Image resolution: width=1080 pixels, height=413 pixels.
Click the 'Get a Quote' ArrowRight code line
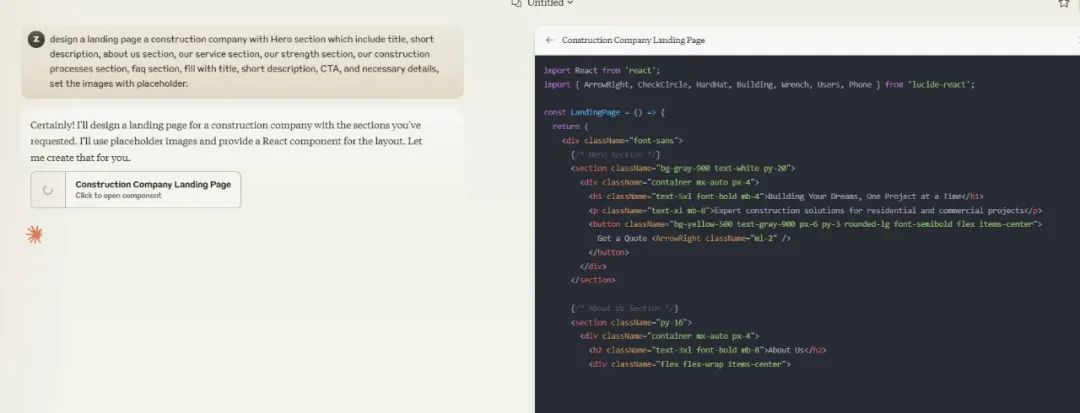point(694,238)
